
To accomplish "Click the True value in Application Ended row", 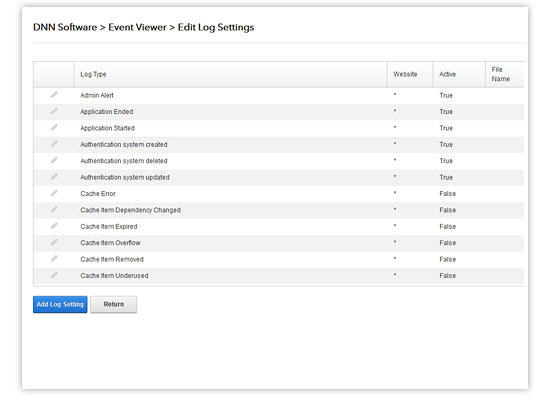I will [446, 112].
